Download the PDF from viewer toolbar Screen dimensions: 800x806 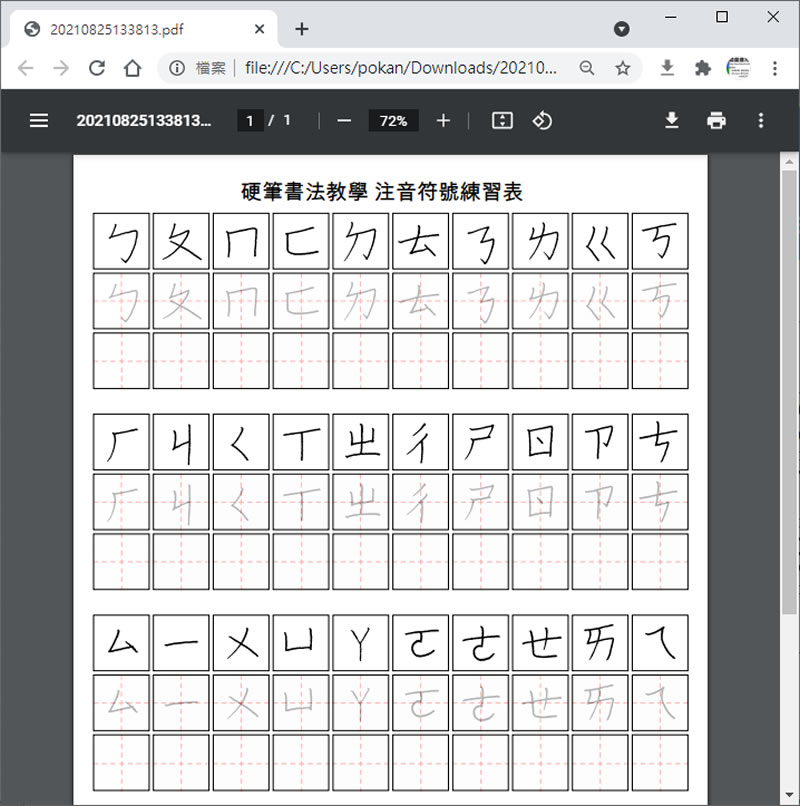[x=671, y=121]
